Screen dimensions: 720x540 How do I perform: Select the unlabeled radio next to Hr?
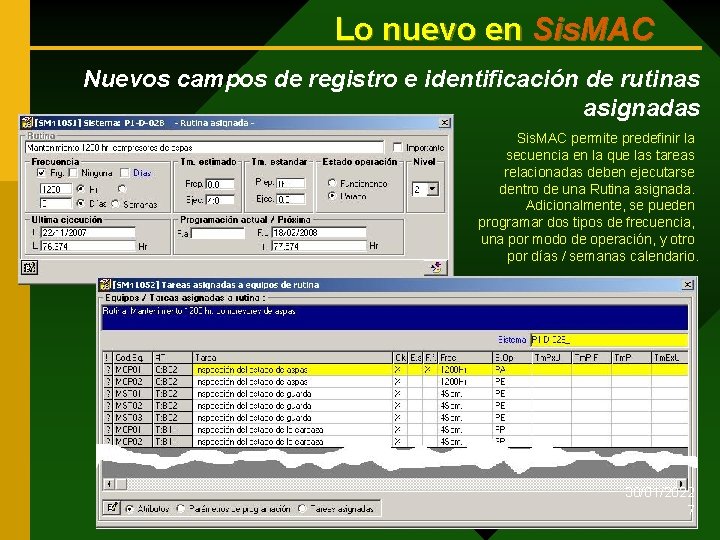point(122,189)
